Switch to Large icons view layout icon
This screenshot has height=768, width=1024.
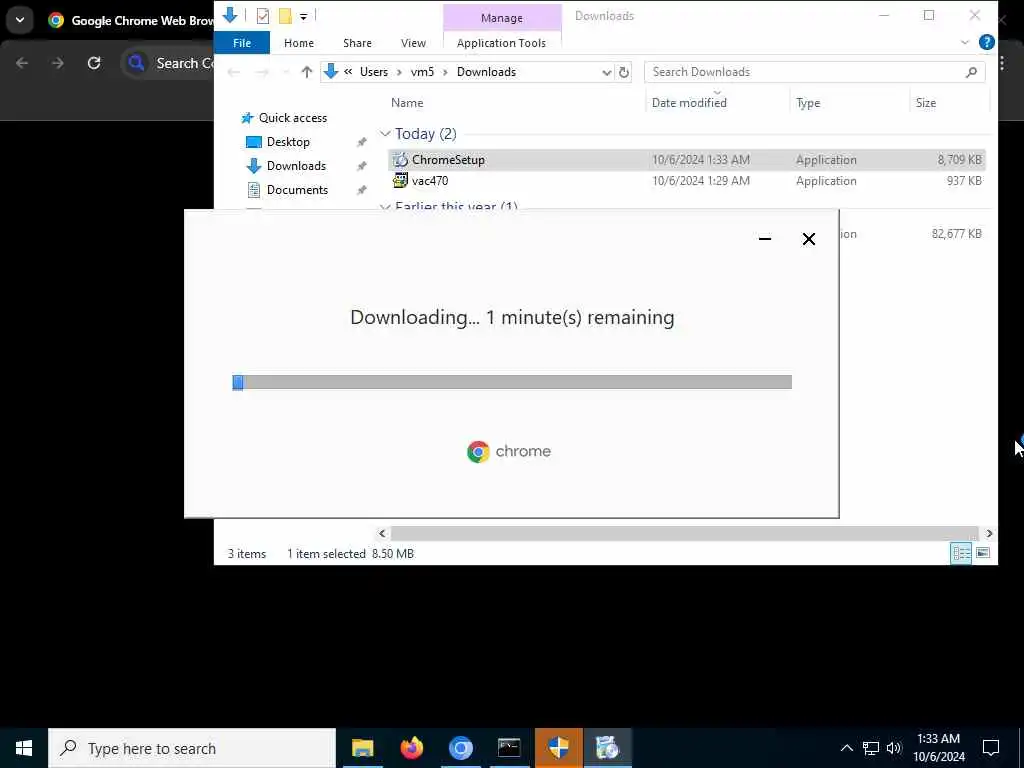point(982,554)
